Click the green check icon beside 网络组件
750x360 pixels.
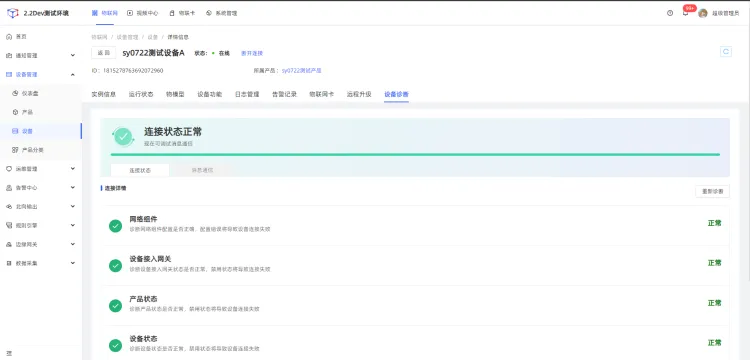[115, 226]
